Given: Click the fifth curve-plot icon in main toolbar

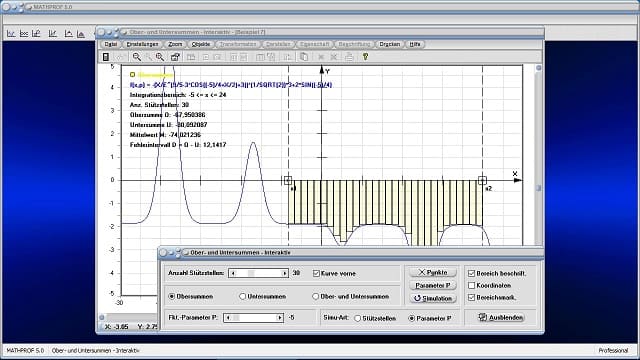Looking at the screenshot, I should point(69,34).
